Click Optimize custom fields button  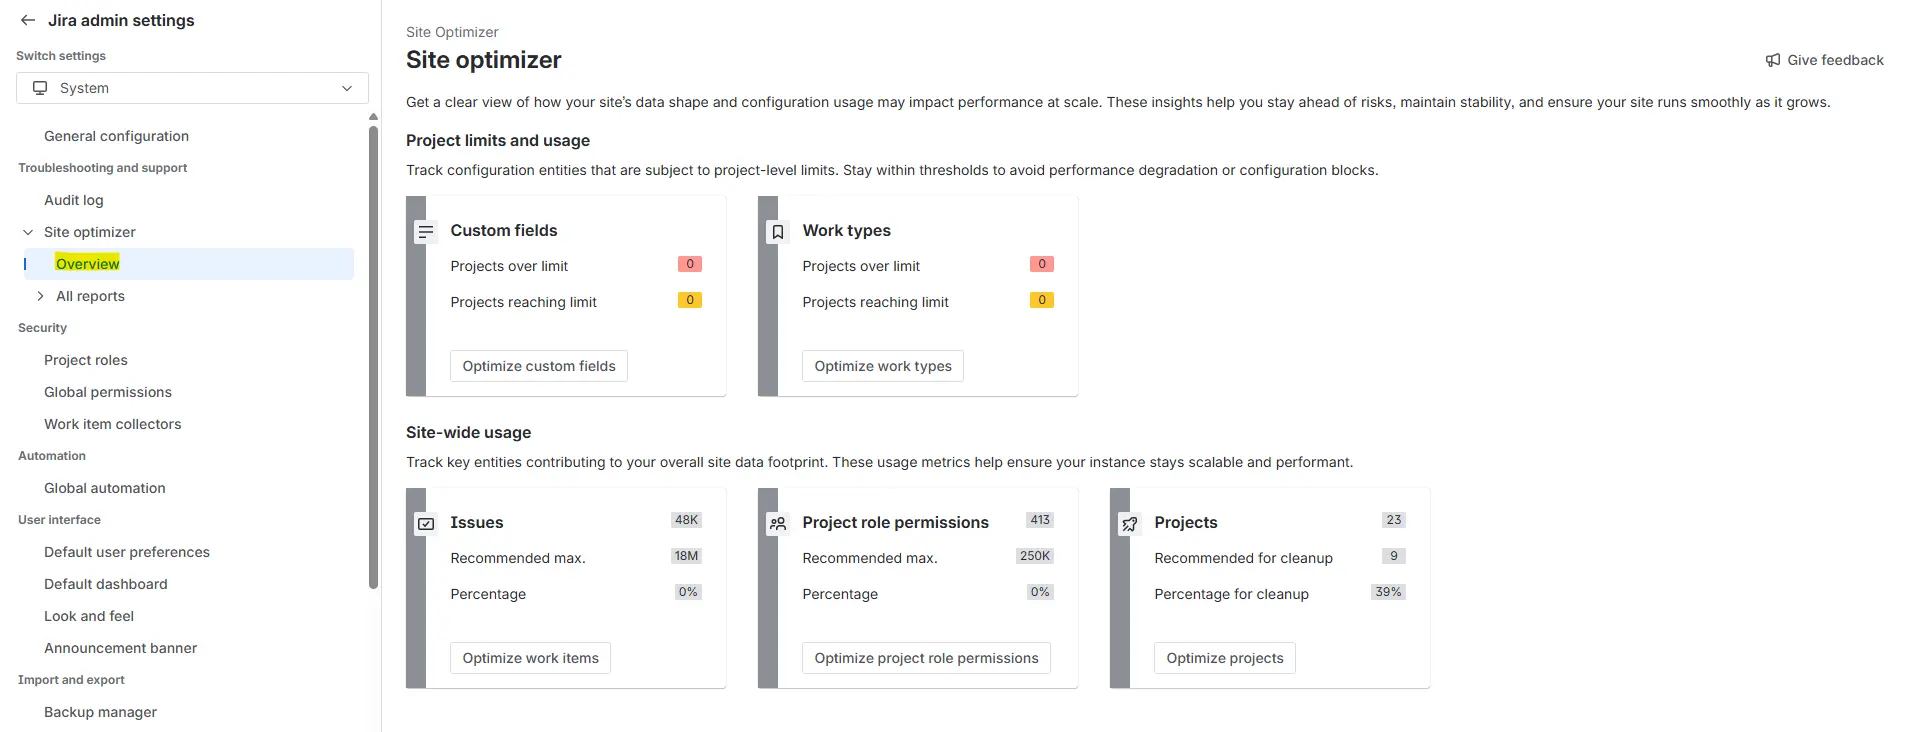539,366
